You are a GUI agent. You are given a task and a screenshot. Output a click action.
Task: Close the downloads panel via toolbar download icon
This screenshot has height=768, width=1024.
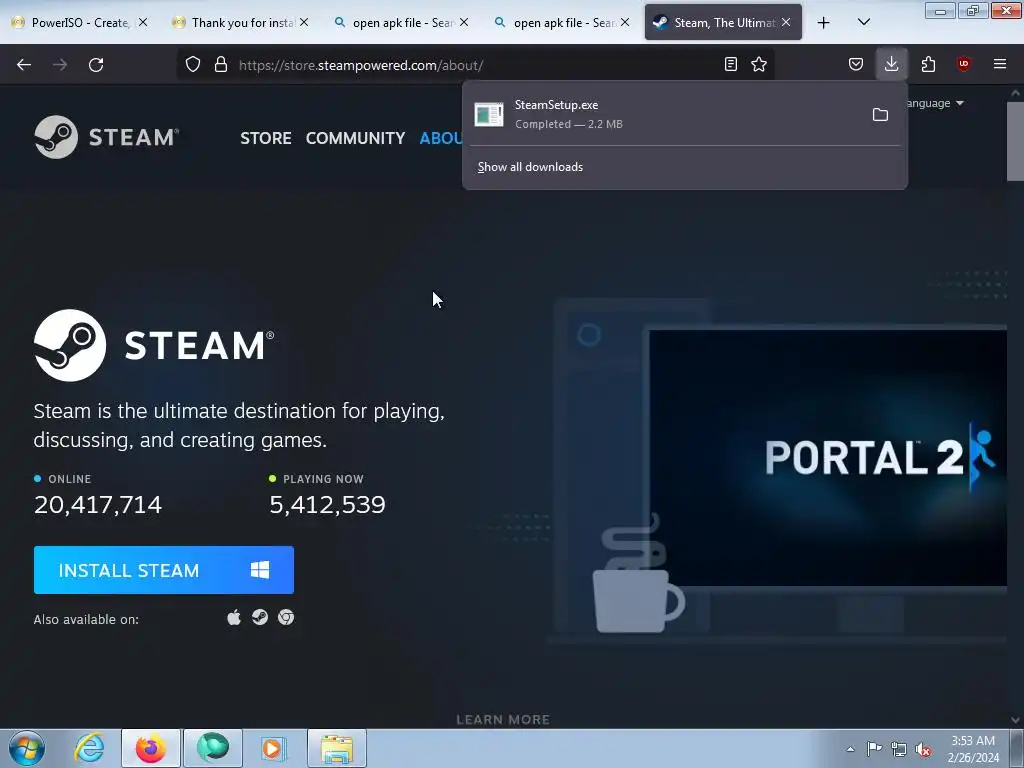tap(891, 64)
